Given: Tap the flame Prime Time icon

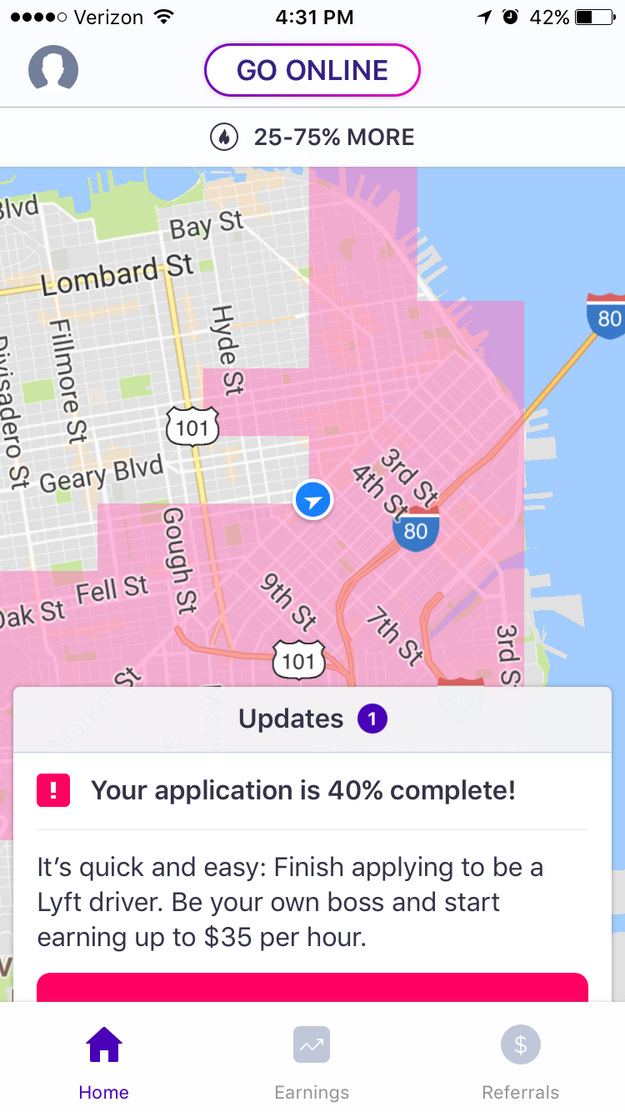Looking at the screenshot, I should coord(224,137).
